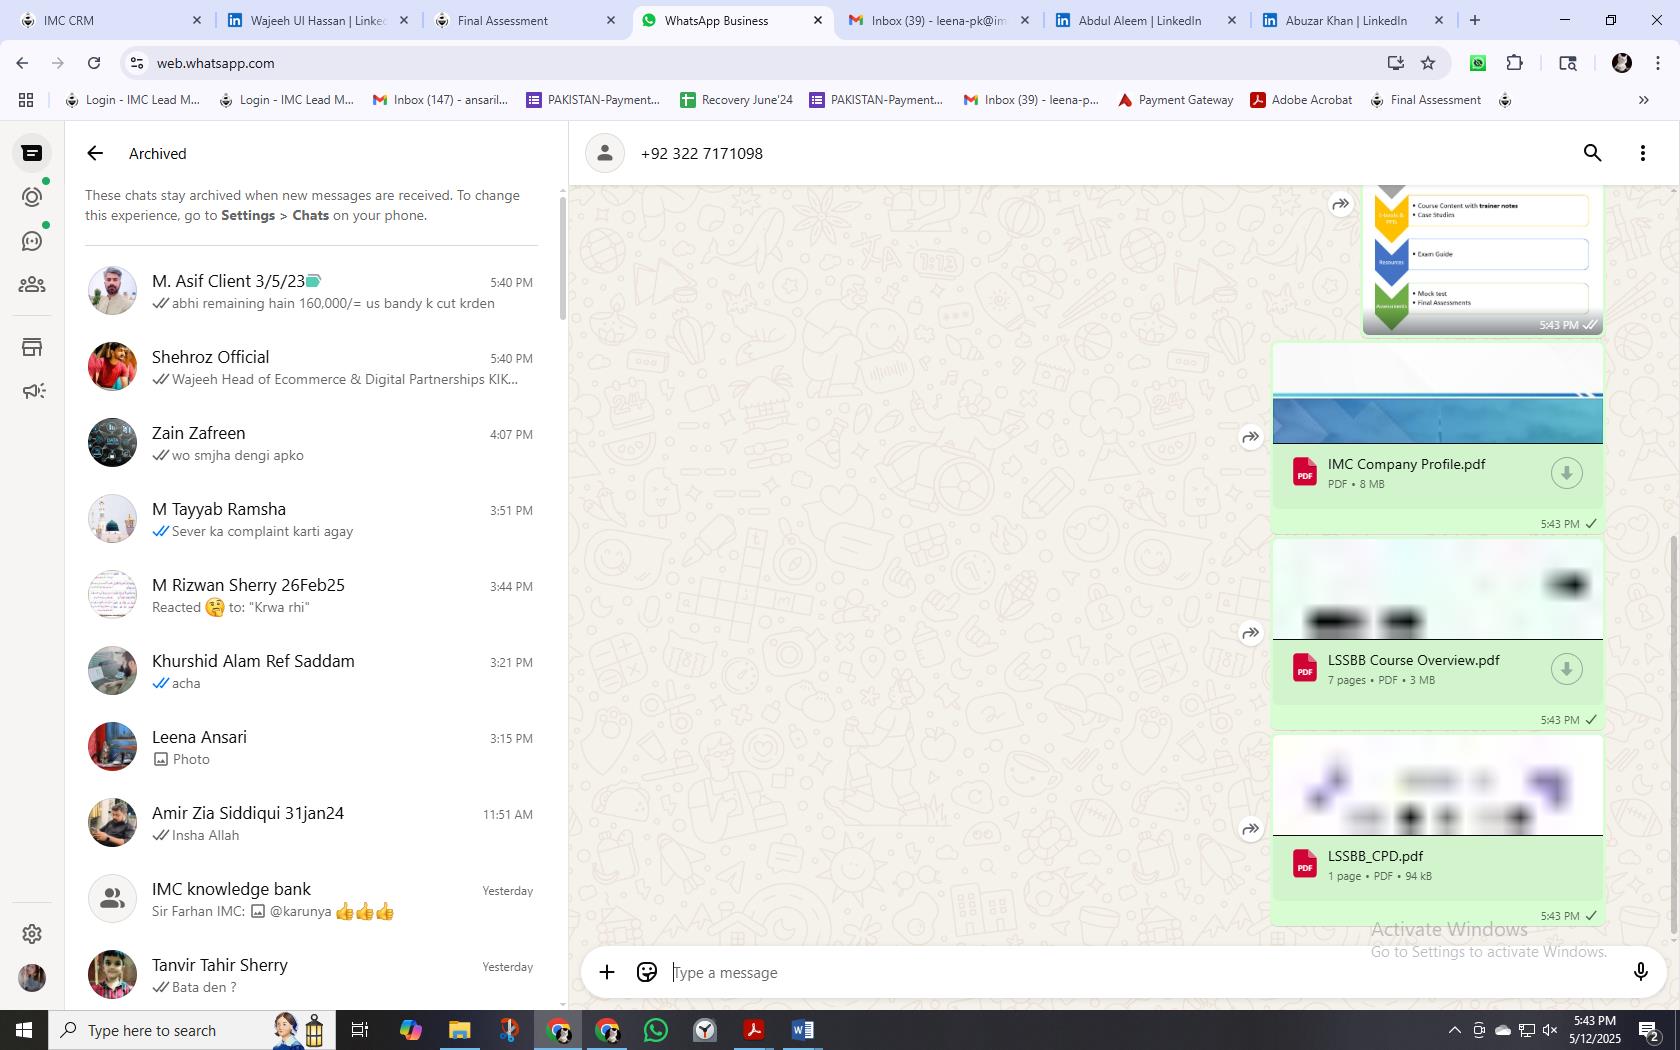This screenshot has height=1050, width=1680.
Task: Open the Payment Gateway bookmark
Action: pyautogui.click(x=1175, y=100)
